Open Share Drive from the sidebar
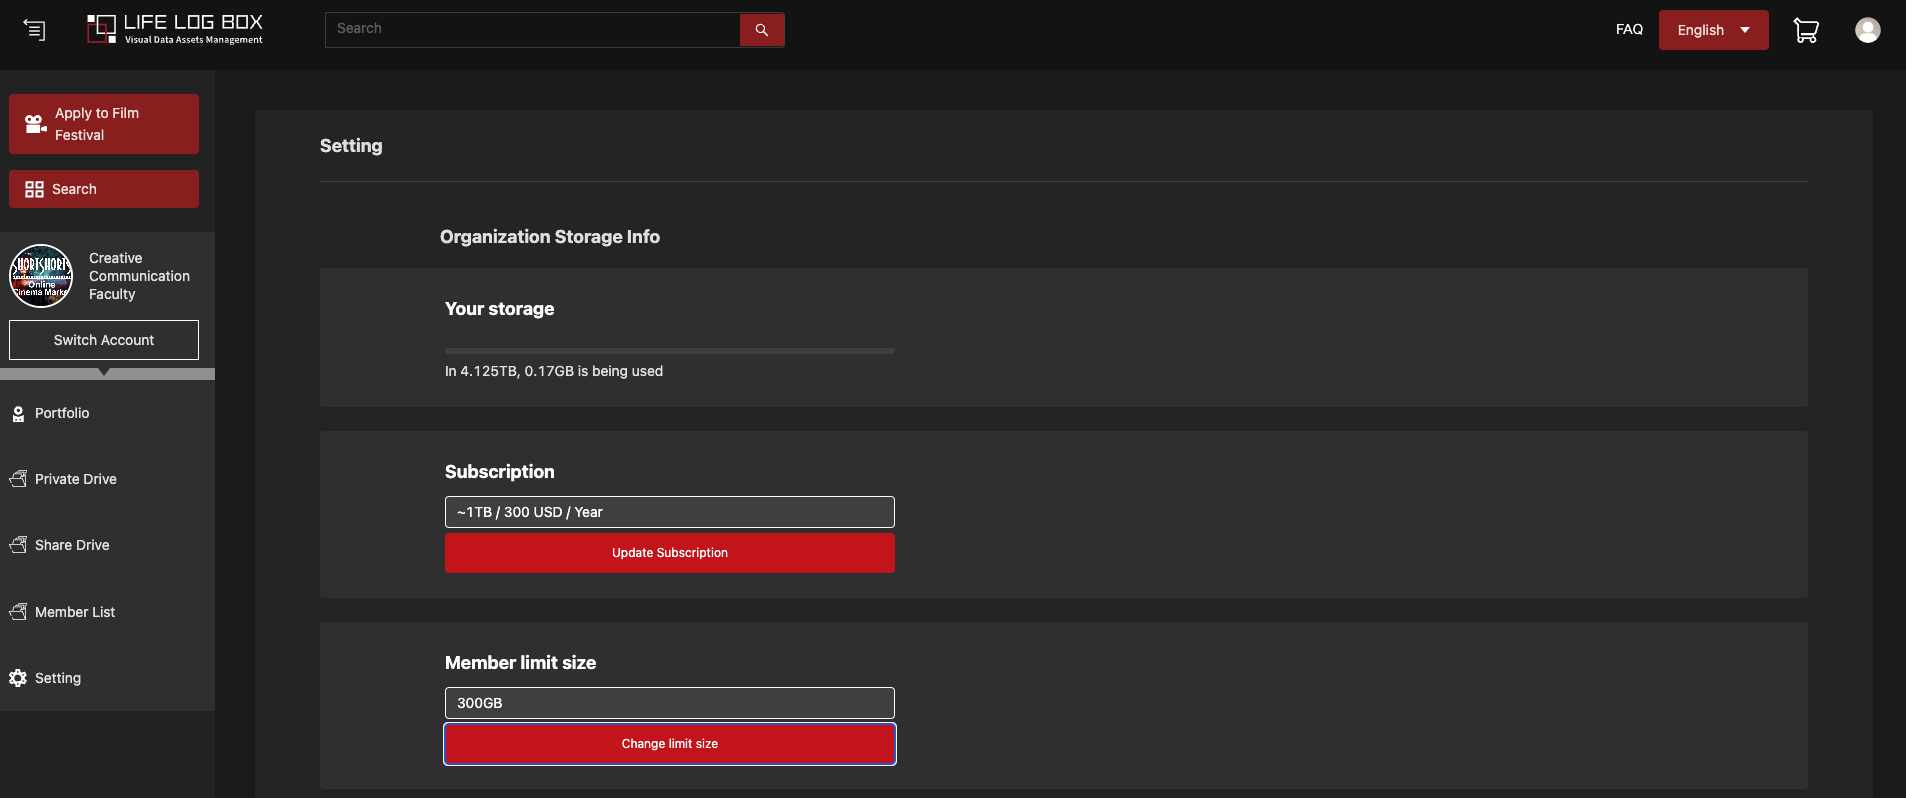Image resolution: width=1906 pixels, height=798 pixels. [72, 545]
